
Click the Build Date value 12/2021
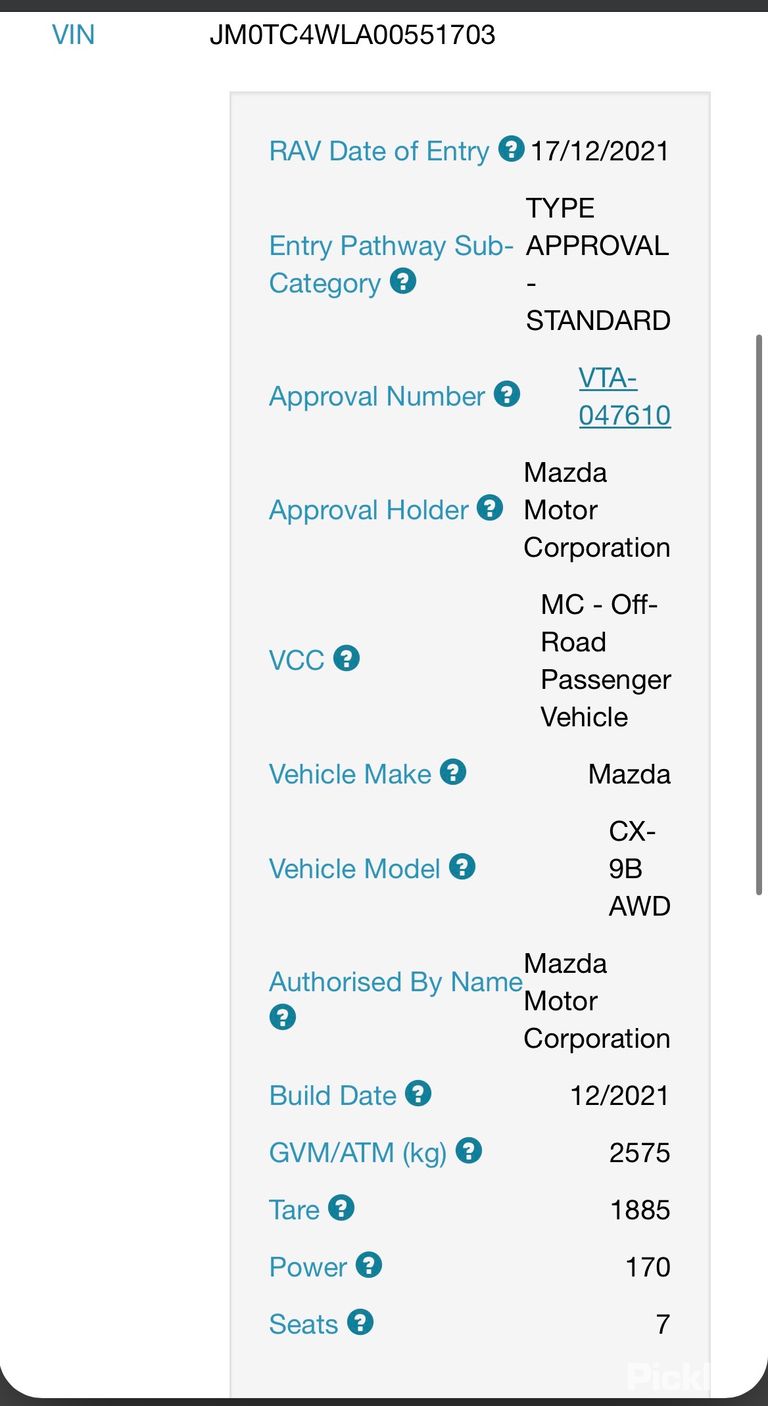click(x=620, y=1095)
